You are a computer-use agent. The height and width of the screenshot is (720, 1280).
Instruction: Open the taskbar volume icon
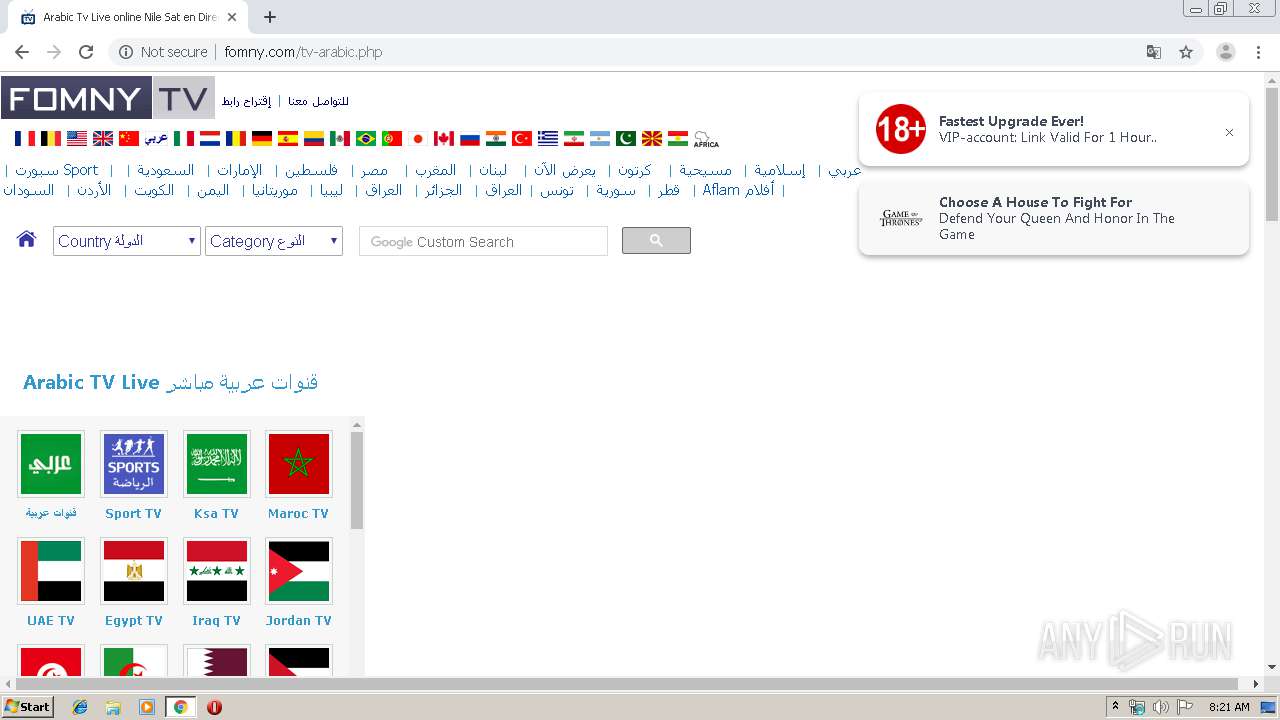[1160, 707]
